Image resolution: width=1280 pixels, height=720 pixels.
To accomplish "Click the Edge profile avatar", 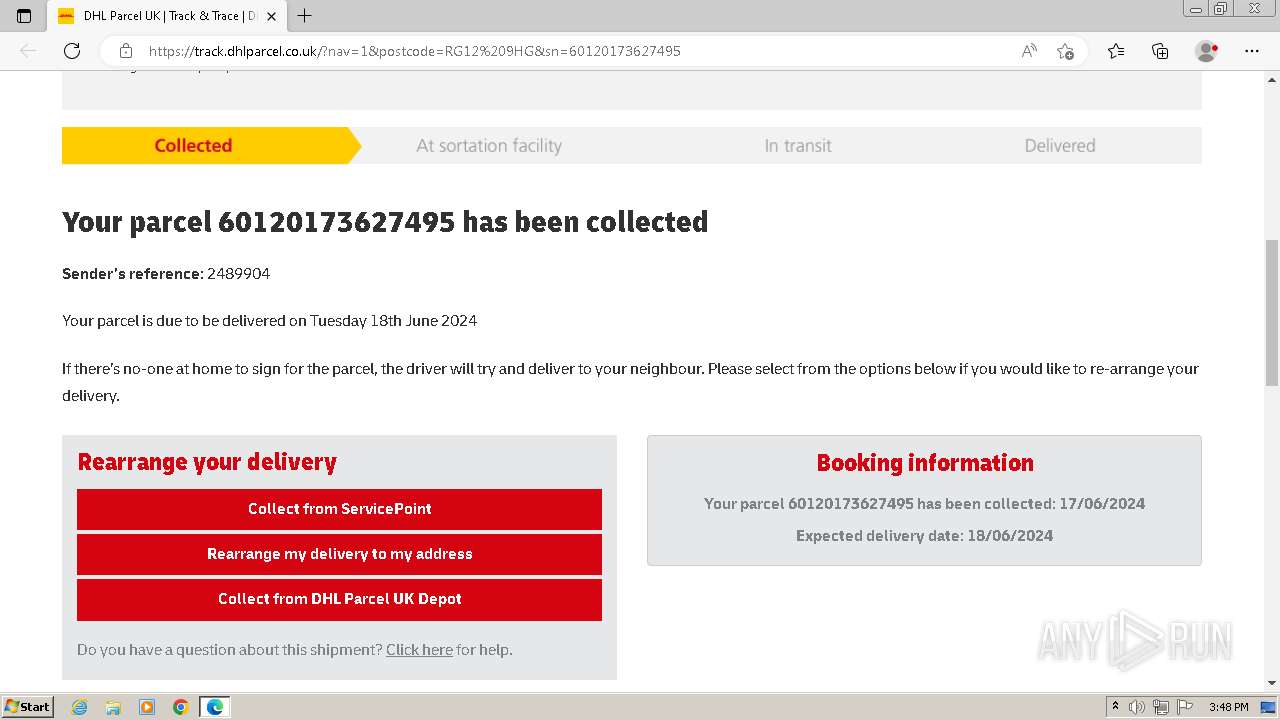I will click(x=1206, y=51).
